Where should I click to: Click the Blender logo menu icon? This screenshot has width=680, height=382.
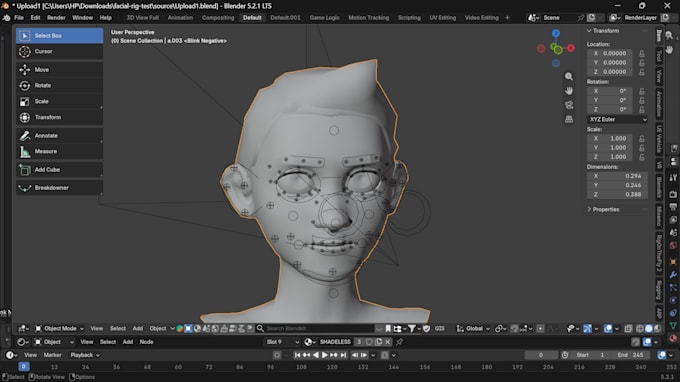coord(6,18)
